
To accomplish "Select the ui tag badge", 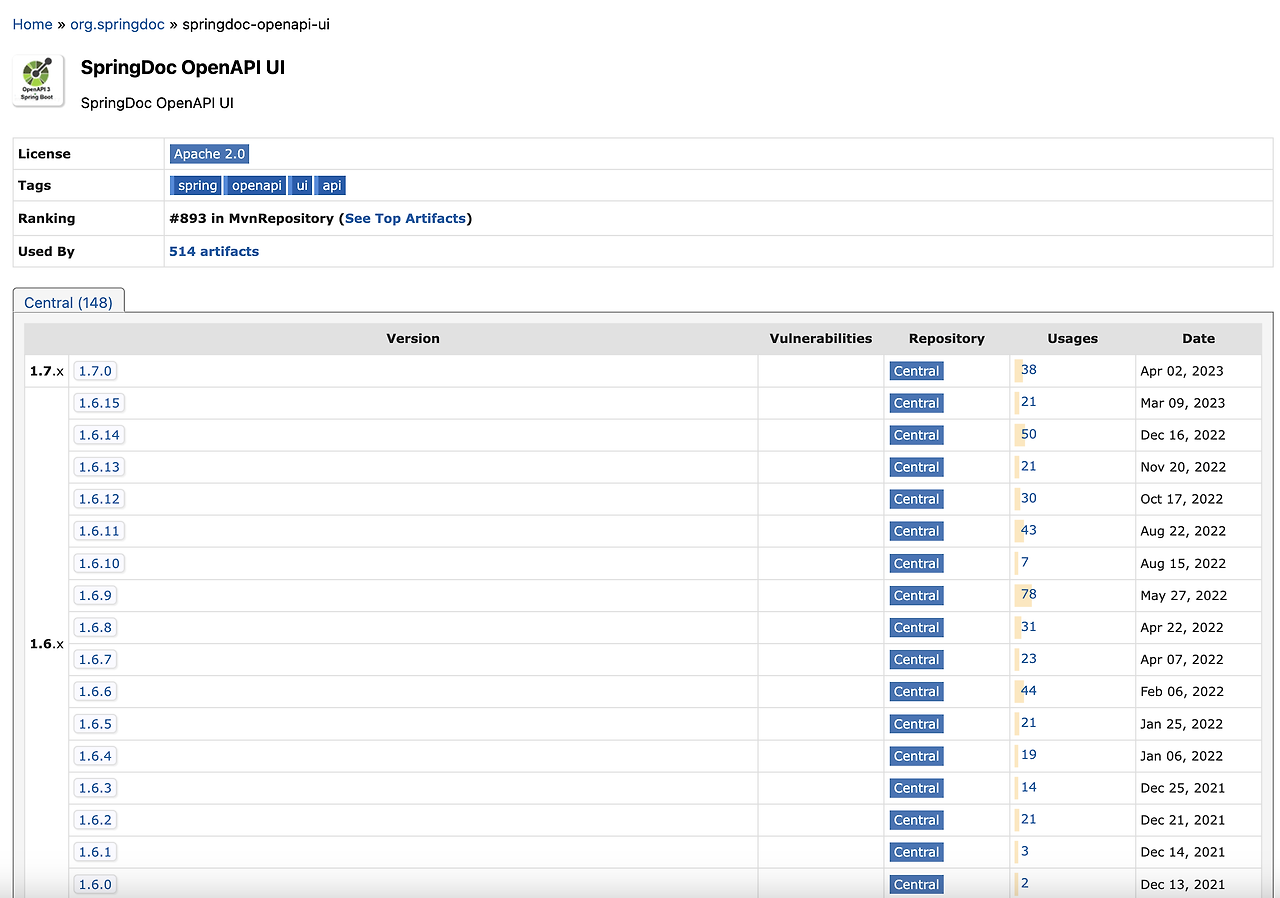I will 302,186.
